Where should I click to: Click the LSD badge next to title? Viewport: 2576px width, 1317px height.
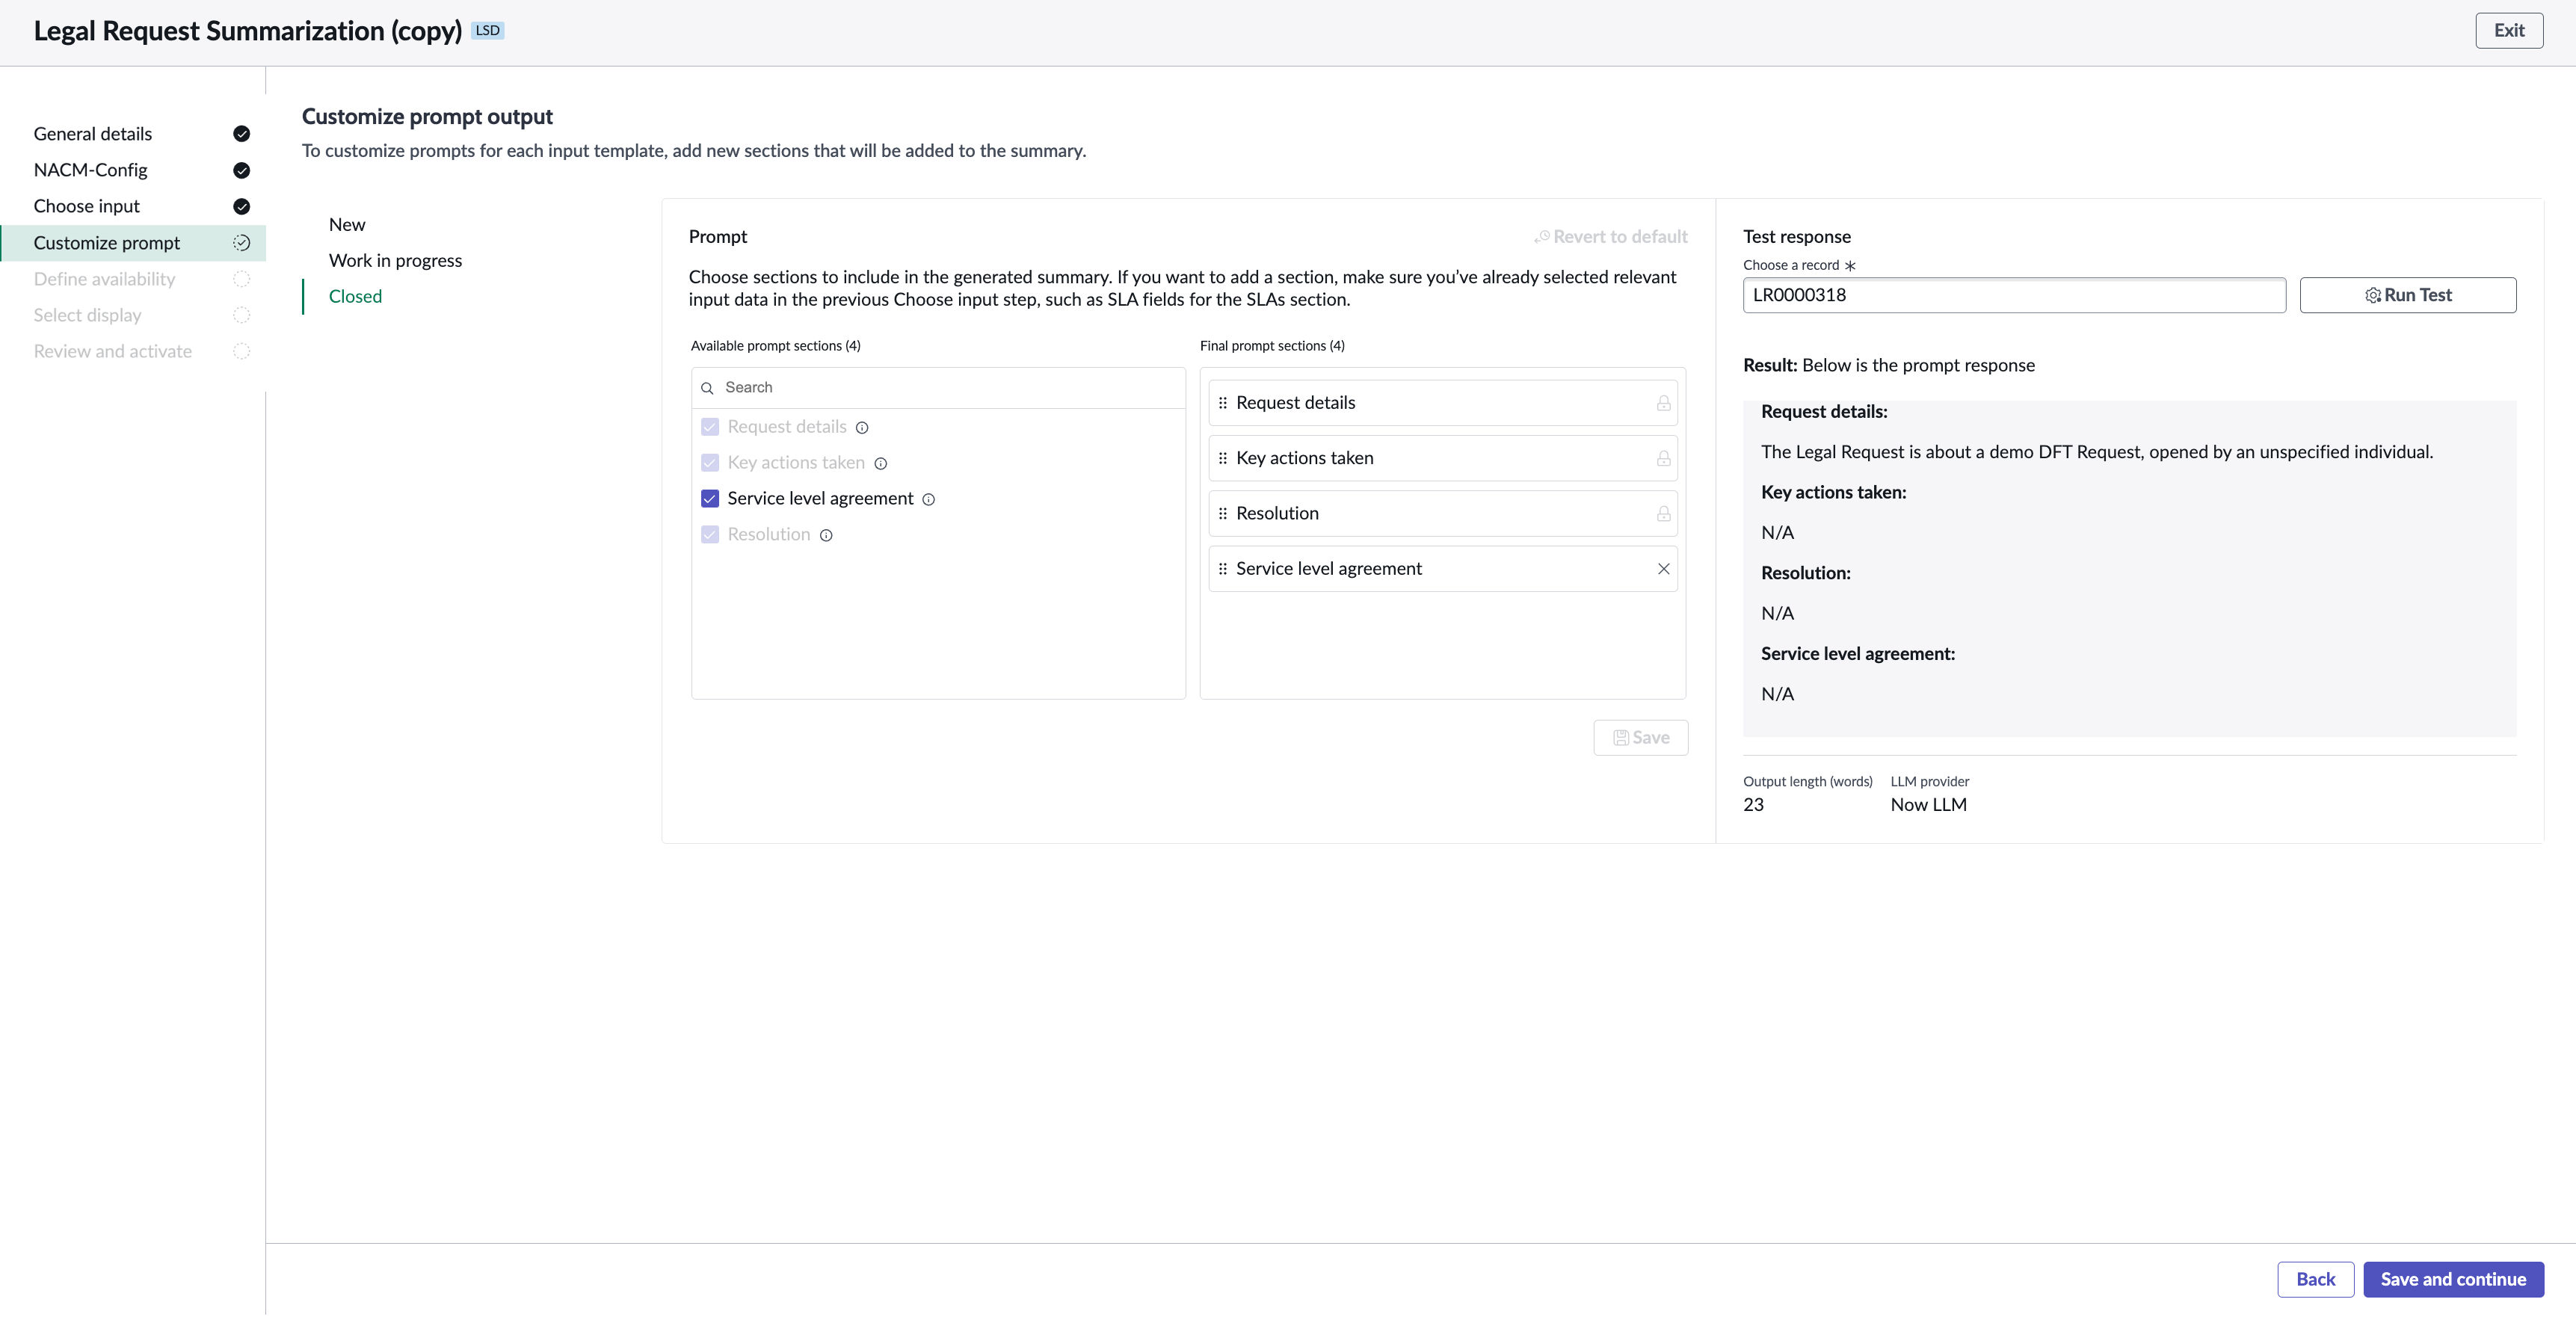pos(488,31)
